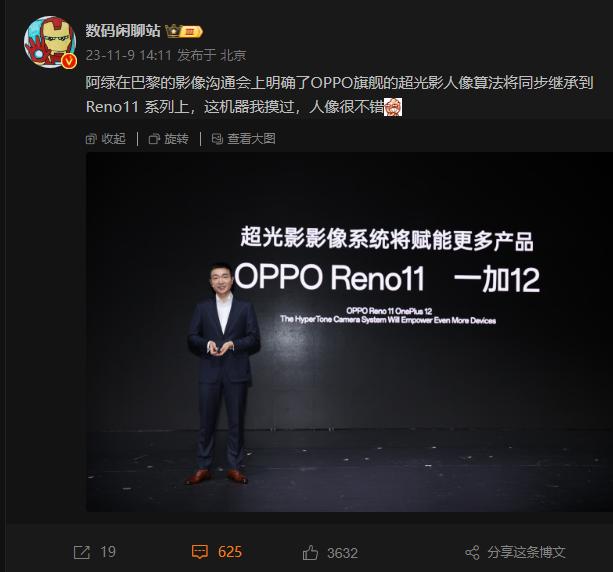Image resolution: width=613 pixels, height=572 pixels.
Task: Click the repost count 19
Action: [x=108, y=552]
